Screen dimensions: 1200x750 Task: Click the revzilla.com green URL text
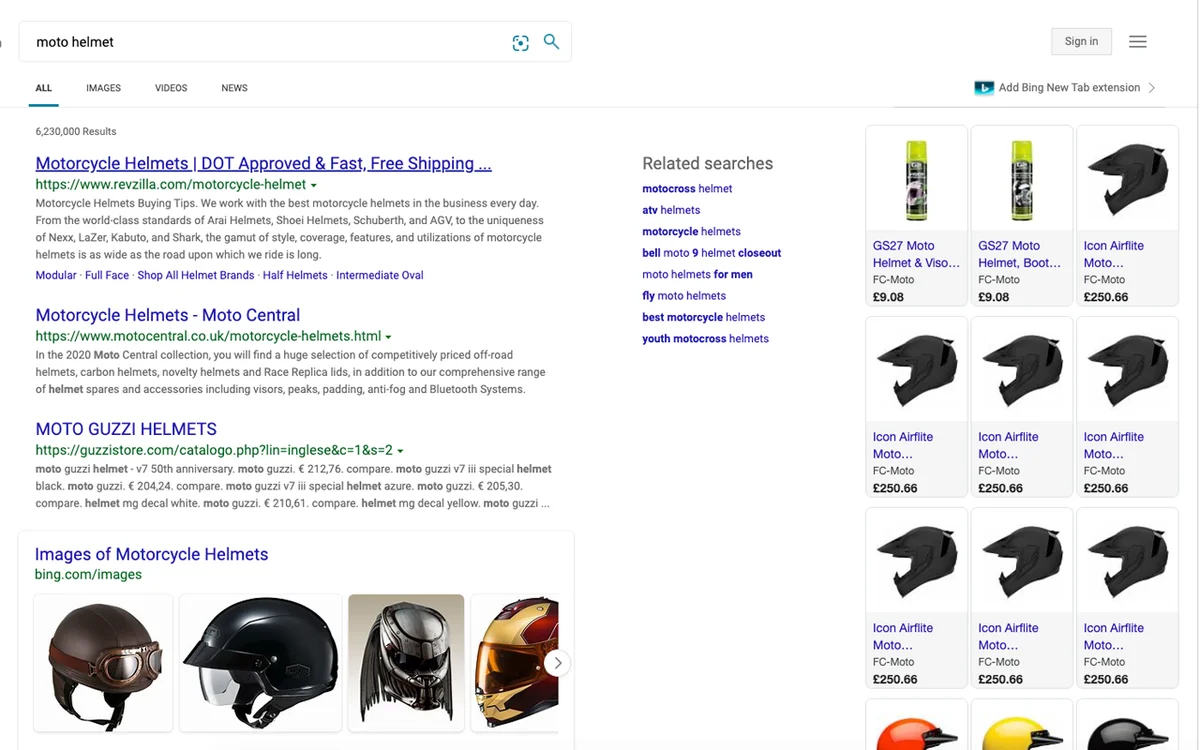(170, 185)
